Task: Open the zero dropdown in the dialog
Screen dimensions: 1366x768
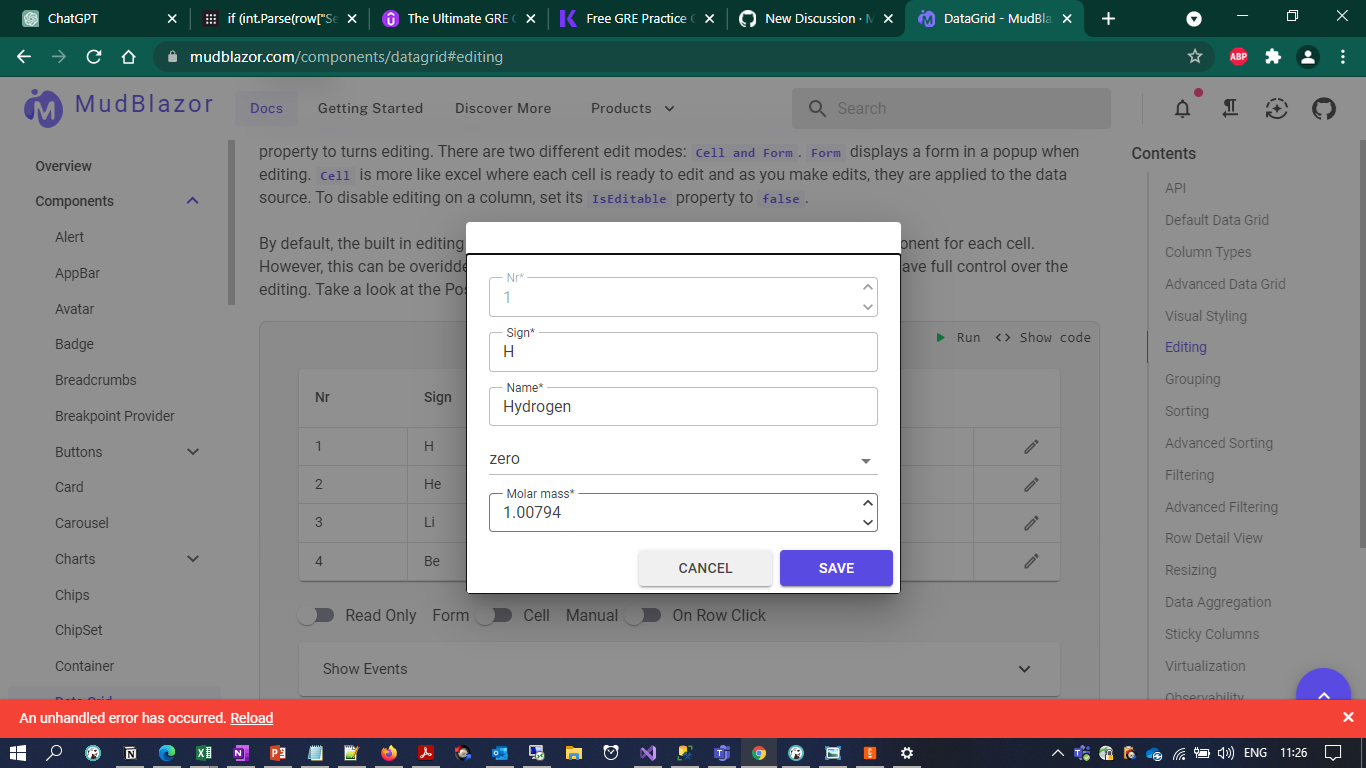Action: [864, 458]
